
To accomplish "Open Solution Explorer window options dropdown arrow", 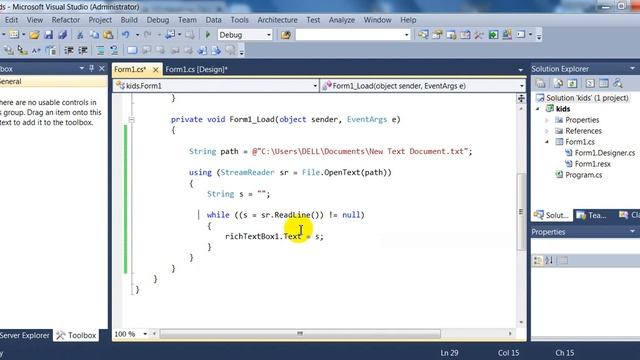I will [632, 69].
